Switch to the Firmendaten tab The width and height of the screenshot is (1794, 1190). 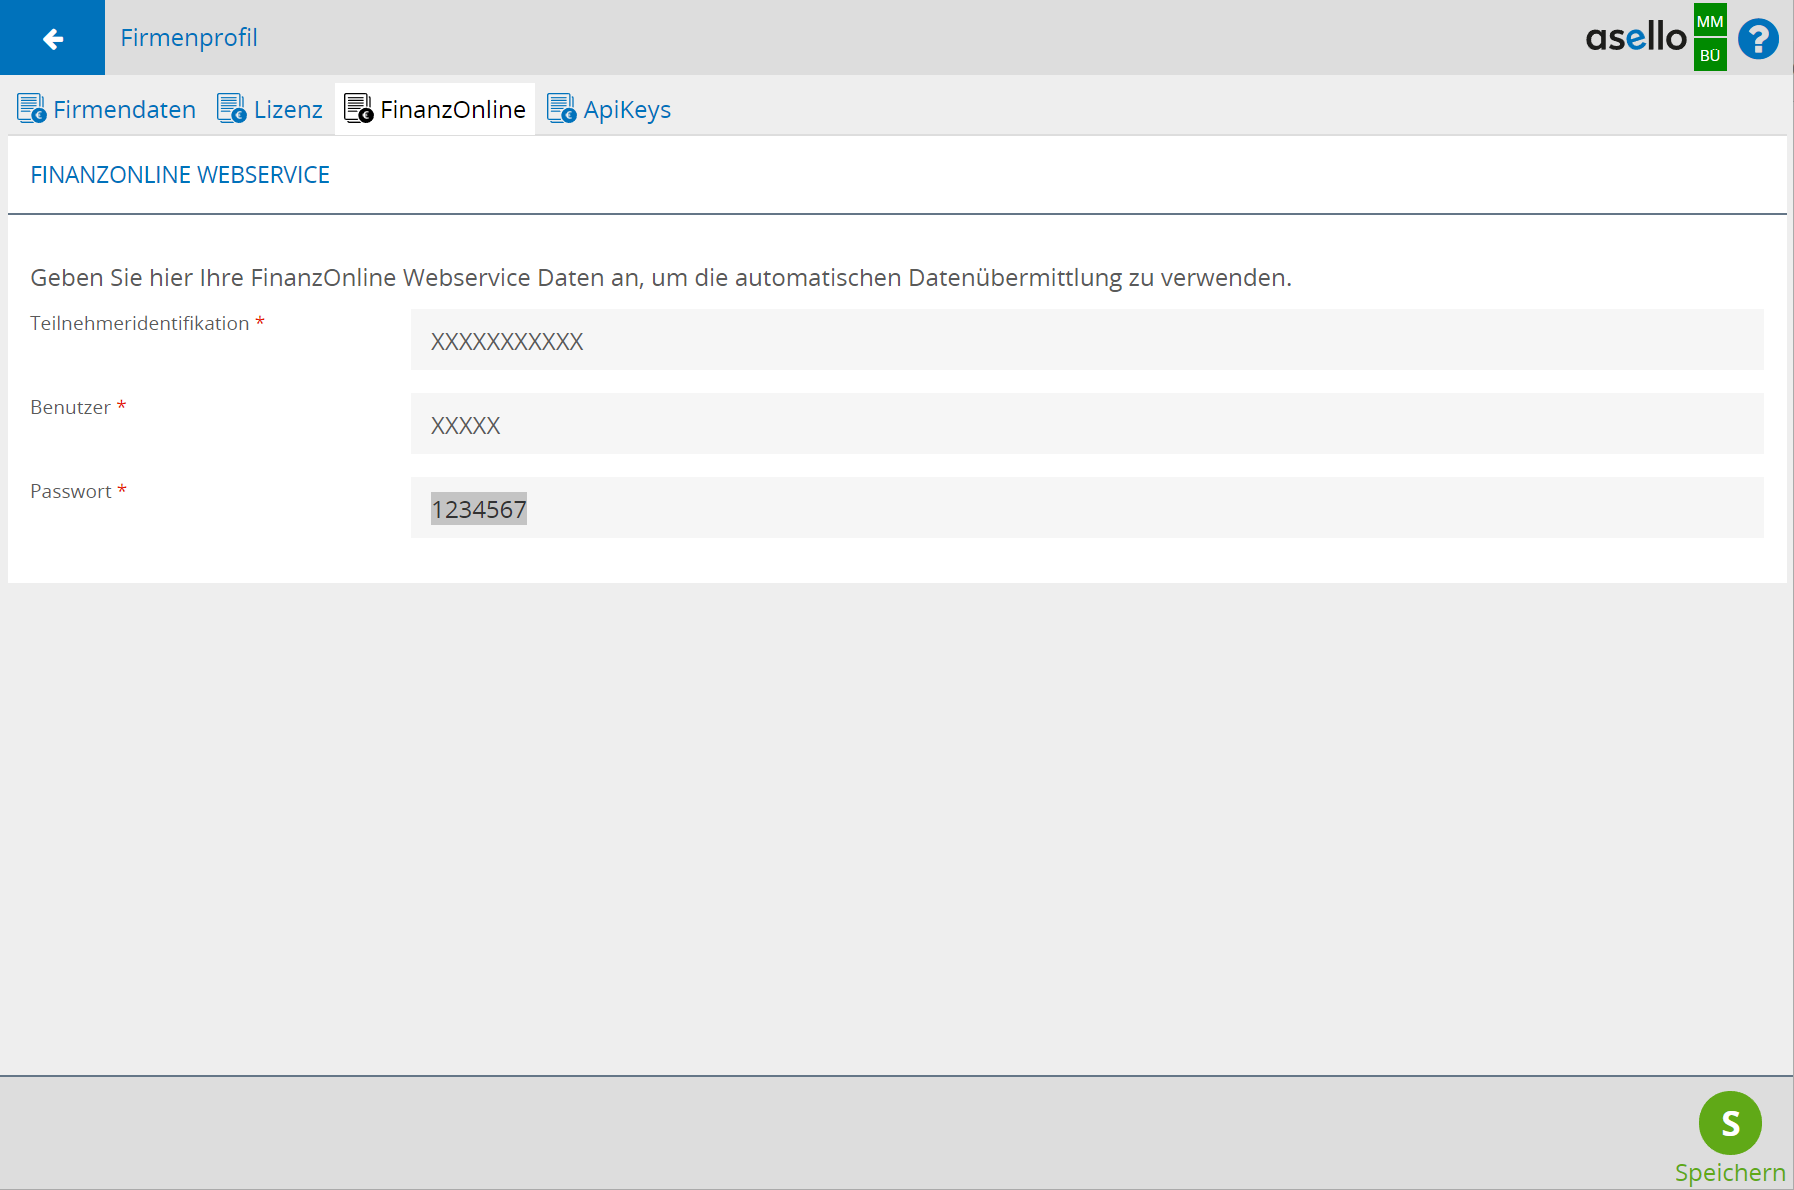(x=124, y=110)
